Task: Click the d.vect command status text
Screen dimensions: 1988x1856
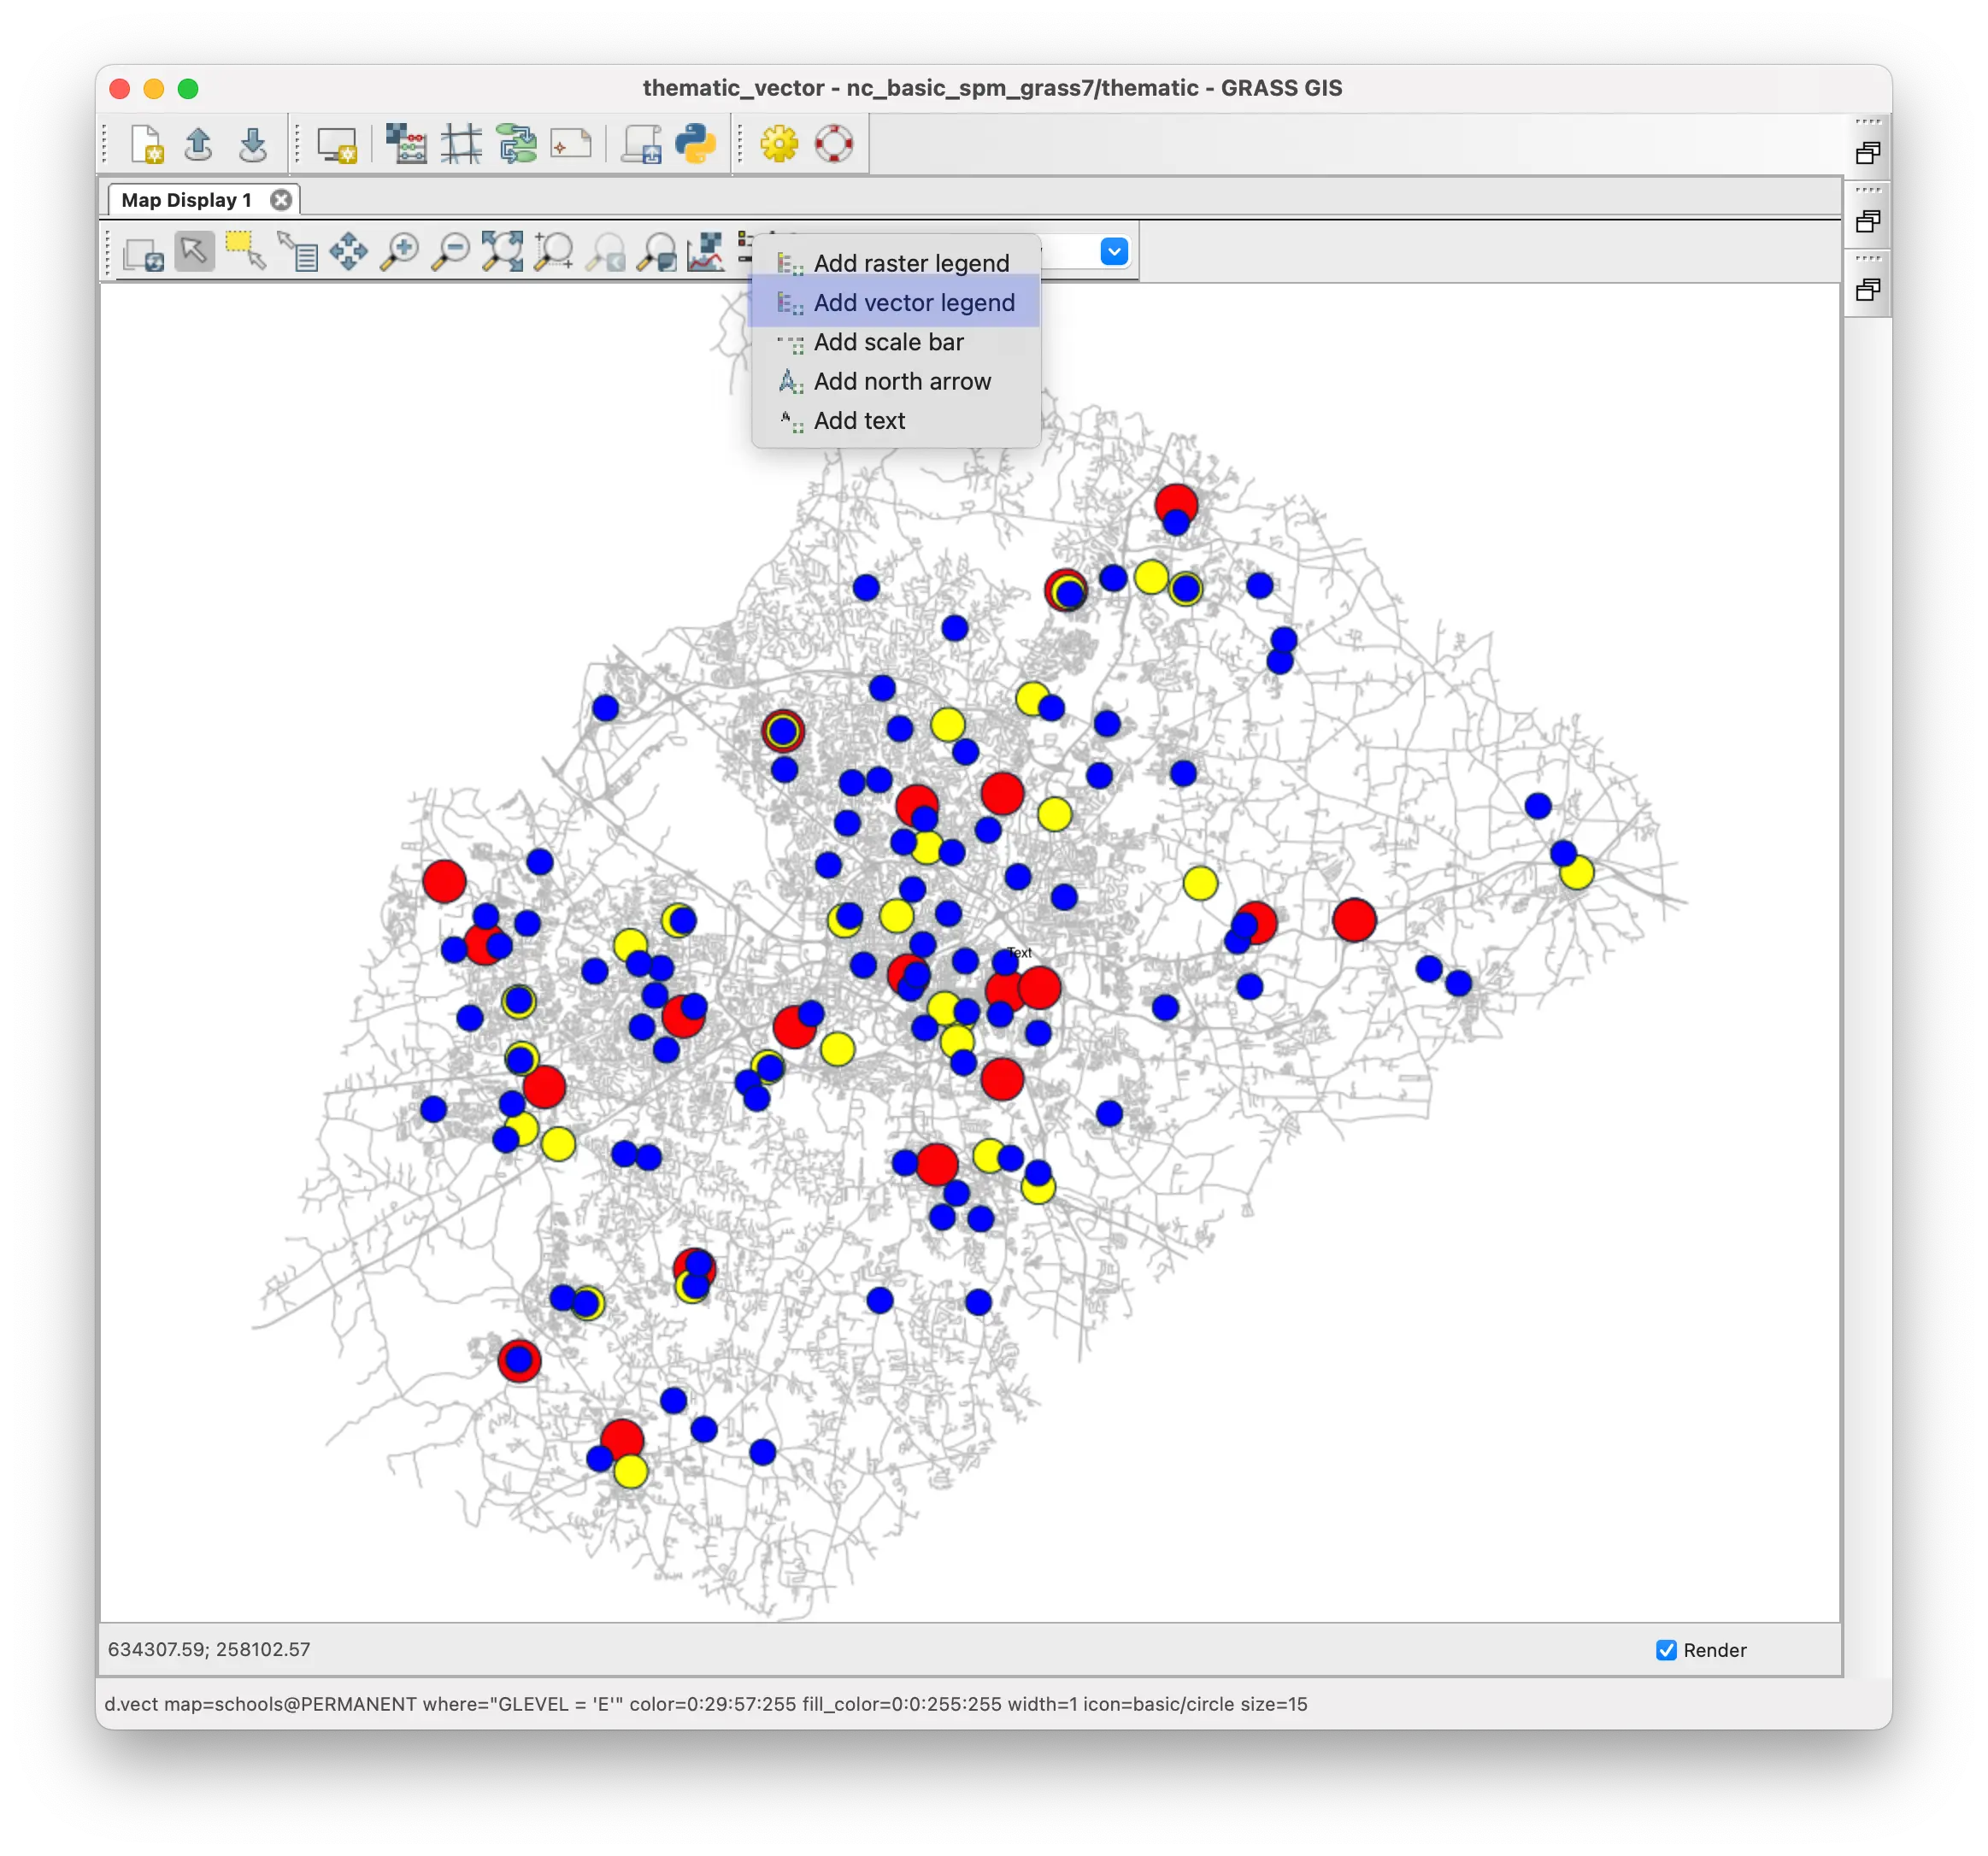Action: (705, 1704)
